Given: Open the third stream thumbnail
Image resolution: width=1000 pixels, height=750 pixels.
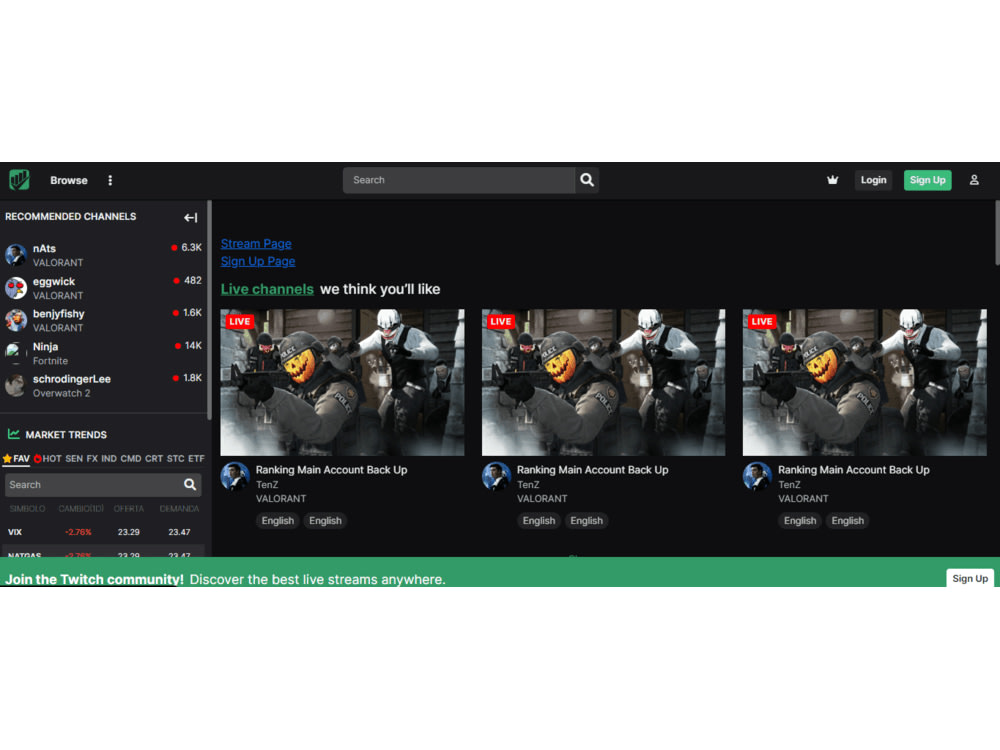Looking at the screenshot, I should point(865,383).
